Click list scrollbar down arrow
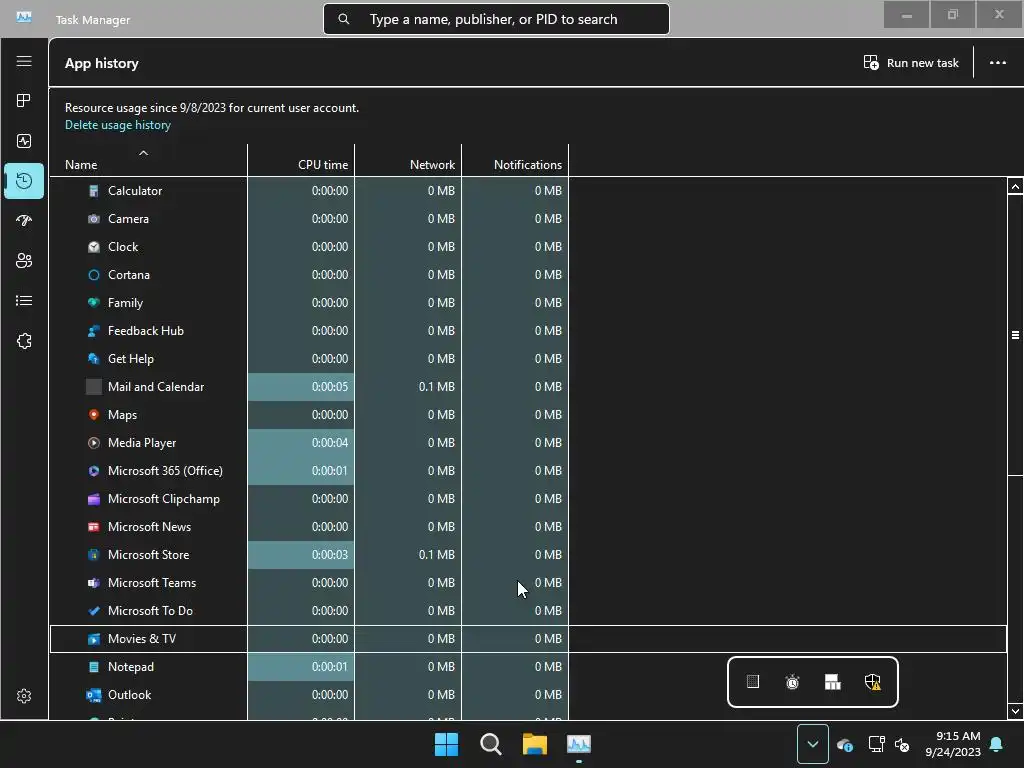Screen dimensions: 1024x768 coord(1015,711)
